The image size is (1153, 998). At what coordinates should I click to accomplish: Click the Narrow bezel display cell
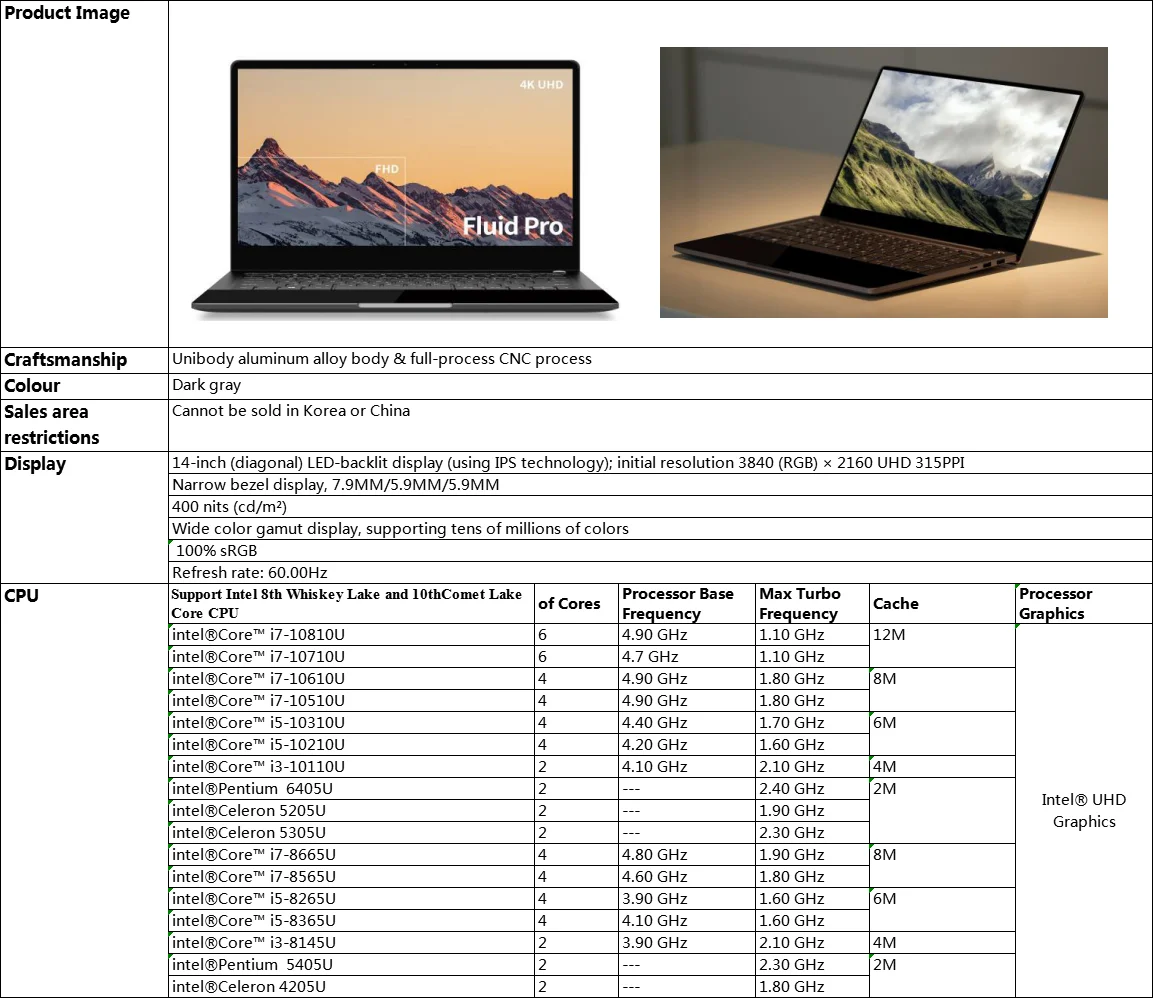660,485
